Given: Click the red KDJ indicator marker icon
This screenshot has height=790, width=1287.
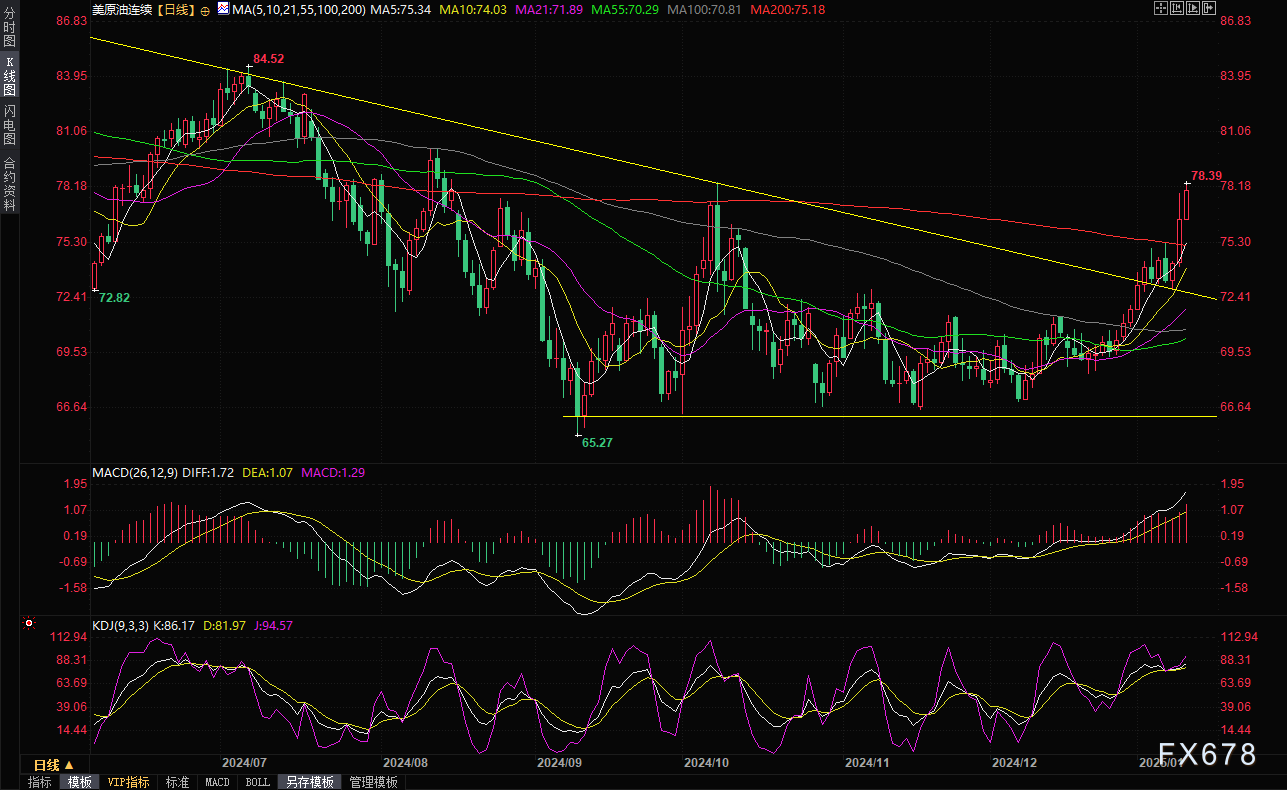Looking at the screenshot, I should point(29,624).
